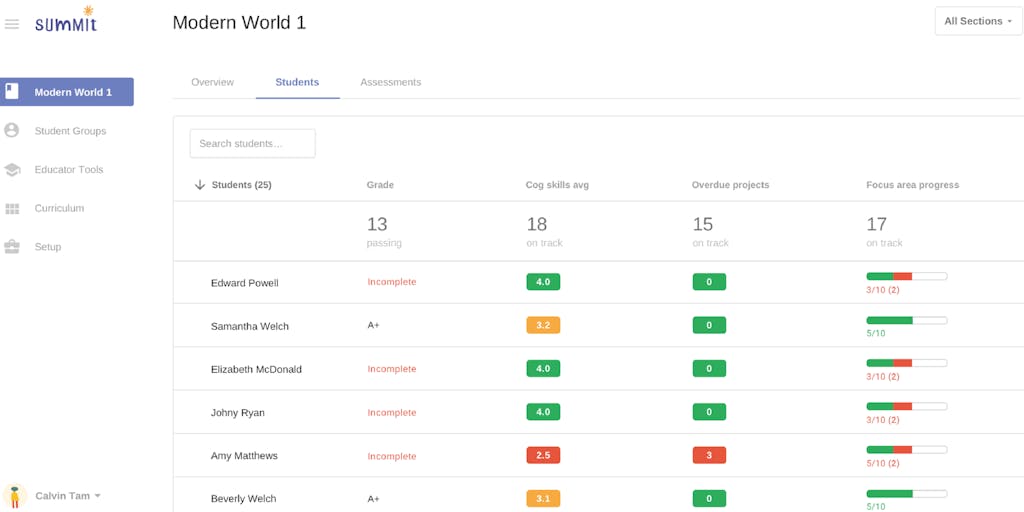Click the Modern World 1 book icon
This screenshot has height=512, width=1024.
pos(12,92)
